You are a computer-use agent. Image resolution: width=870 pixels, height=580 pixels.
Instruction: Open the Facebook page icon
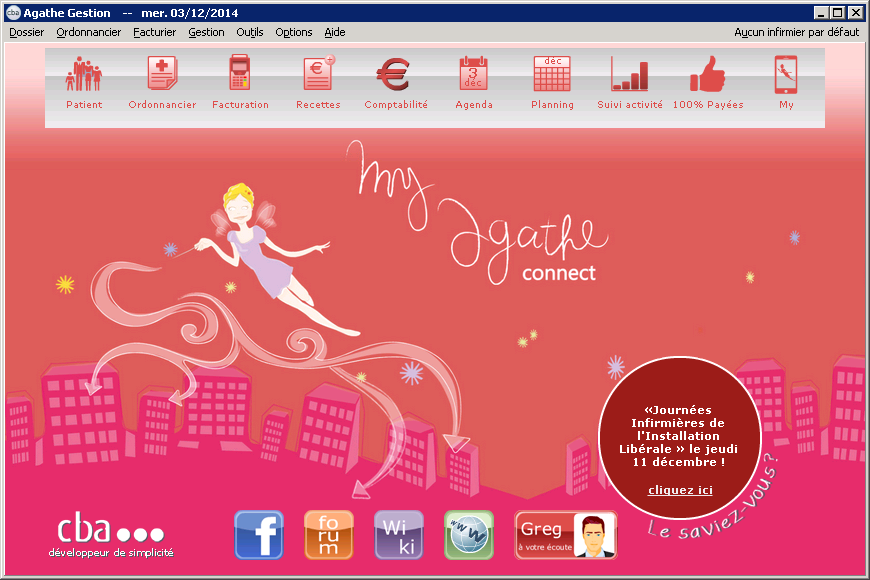click(x=259, y=535)
